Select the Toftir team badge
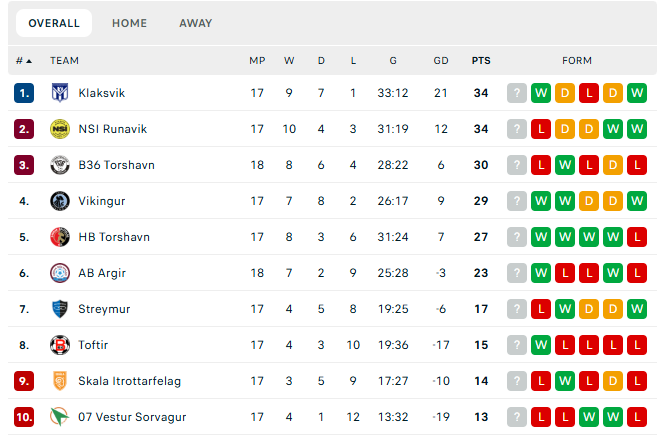Screen dimensions: 666x440 tap(60, 345)
